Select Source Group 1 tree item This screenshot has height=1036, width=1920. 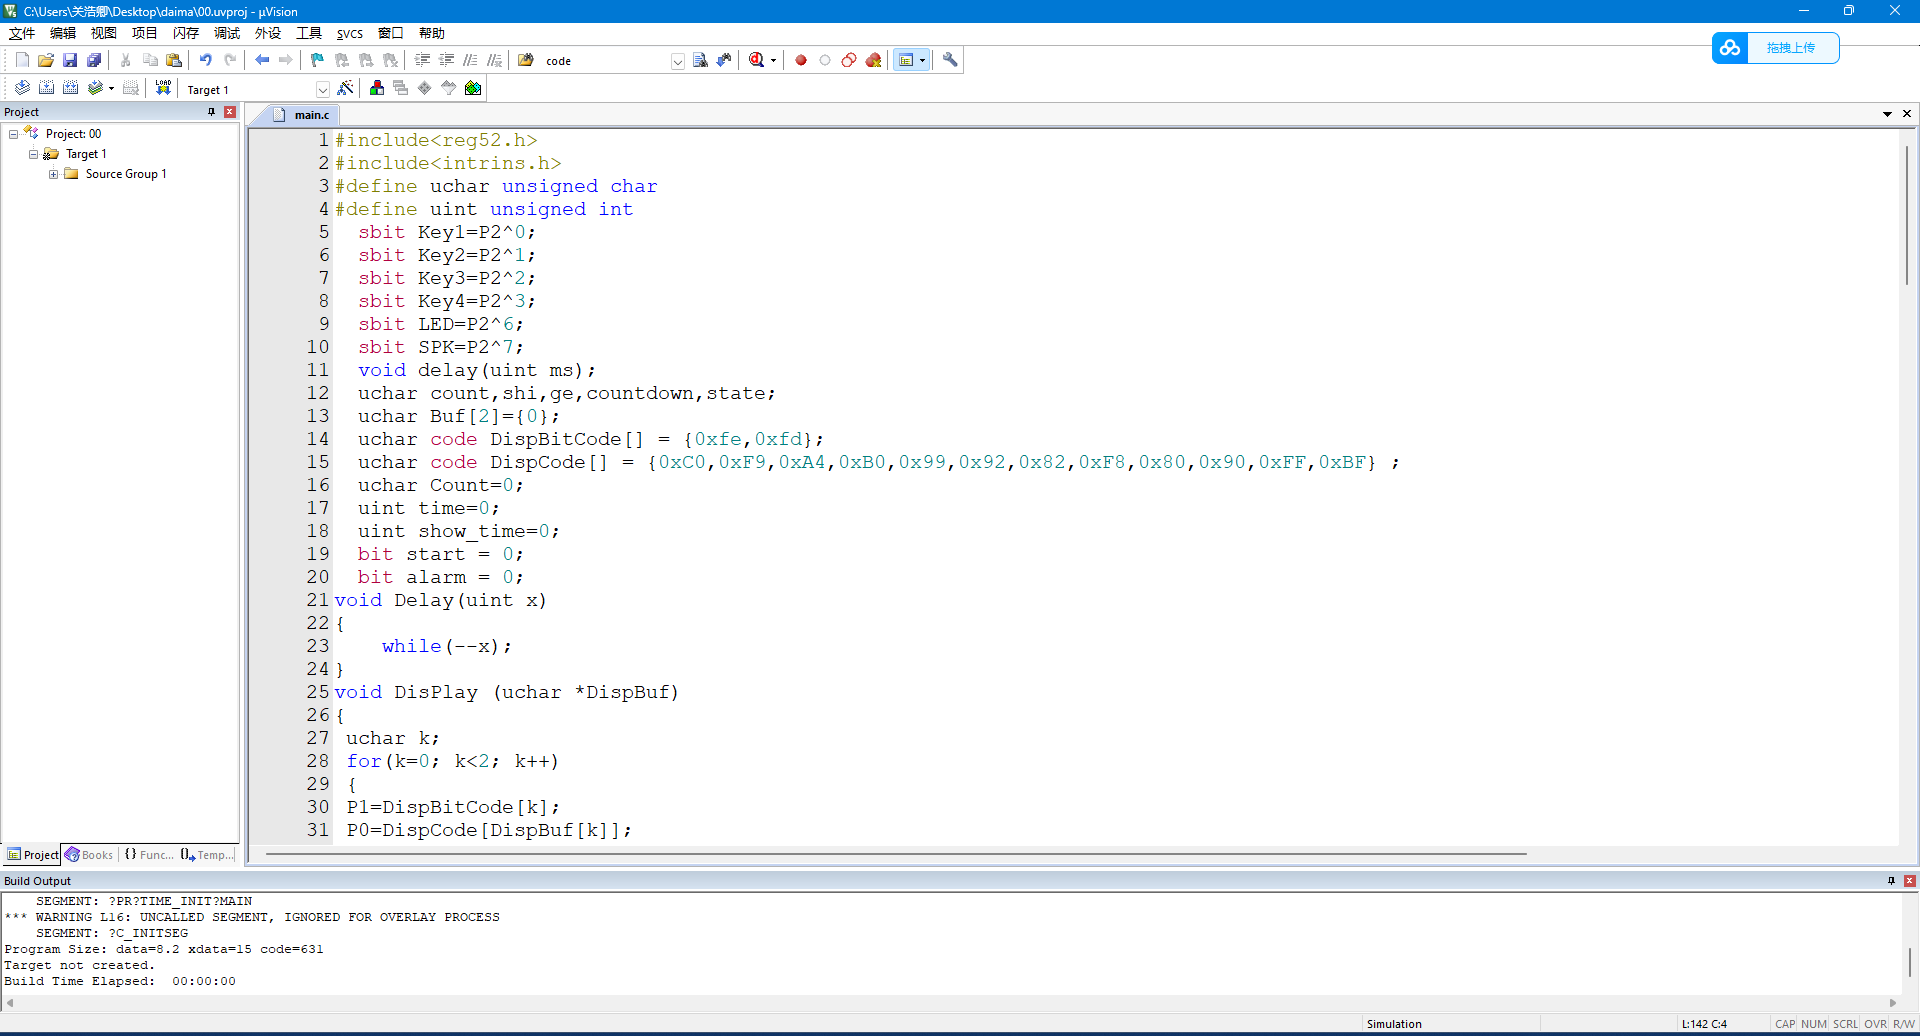(126, 174)
